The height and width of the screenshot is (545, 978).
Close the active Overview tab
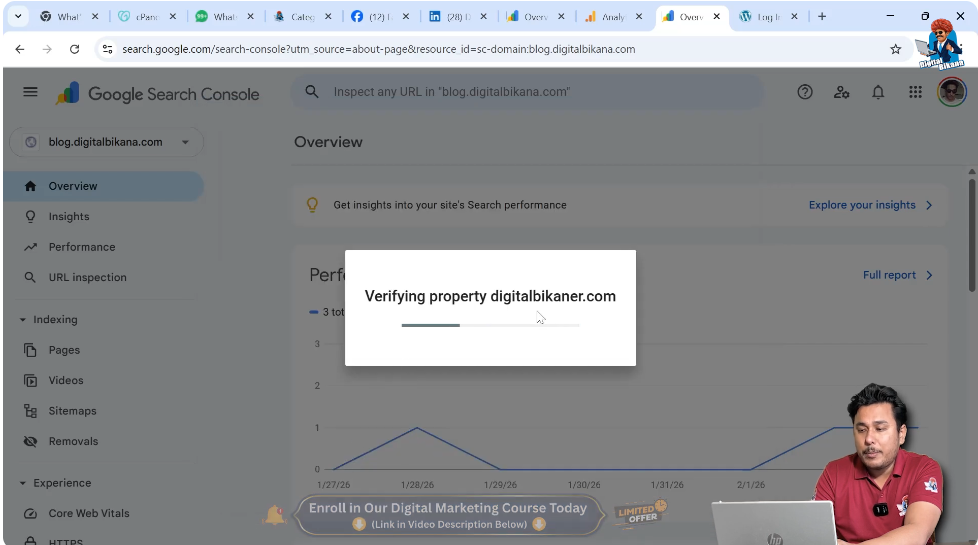717,17
